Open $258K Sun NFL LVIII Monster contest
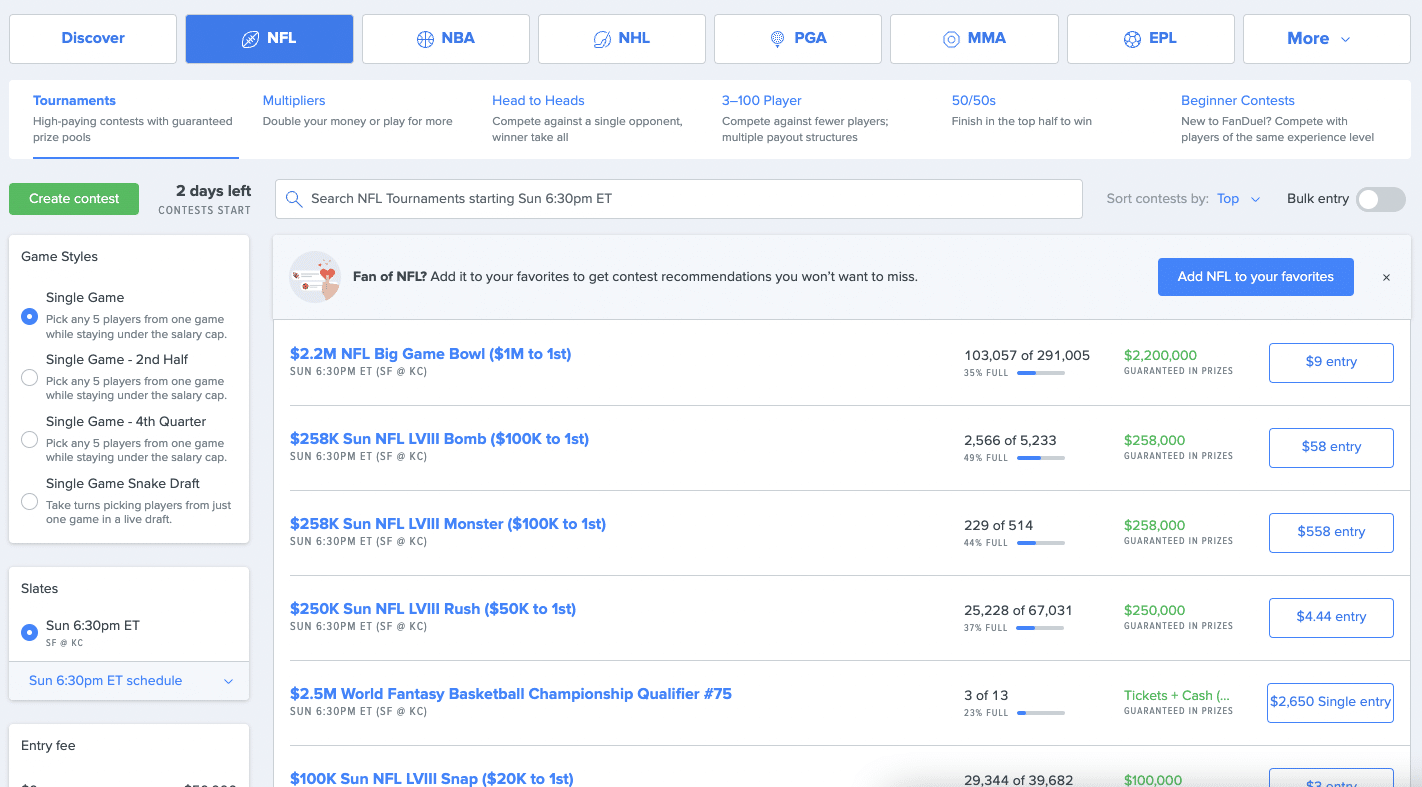The width and height of the screenshot is (1422, 787). [x=448, y=524]
